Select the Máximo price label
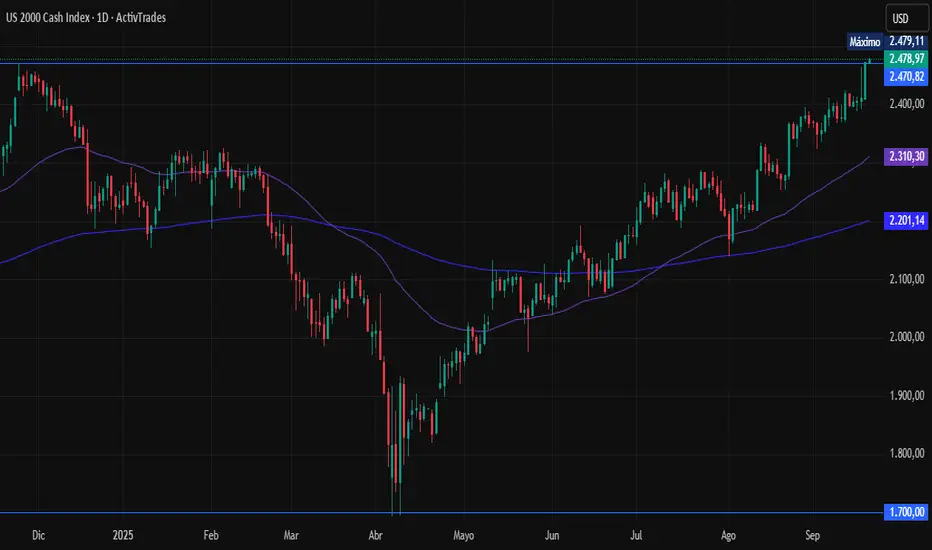 [x=864, y=42]
